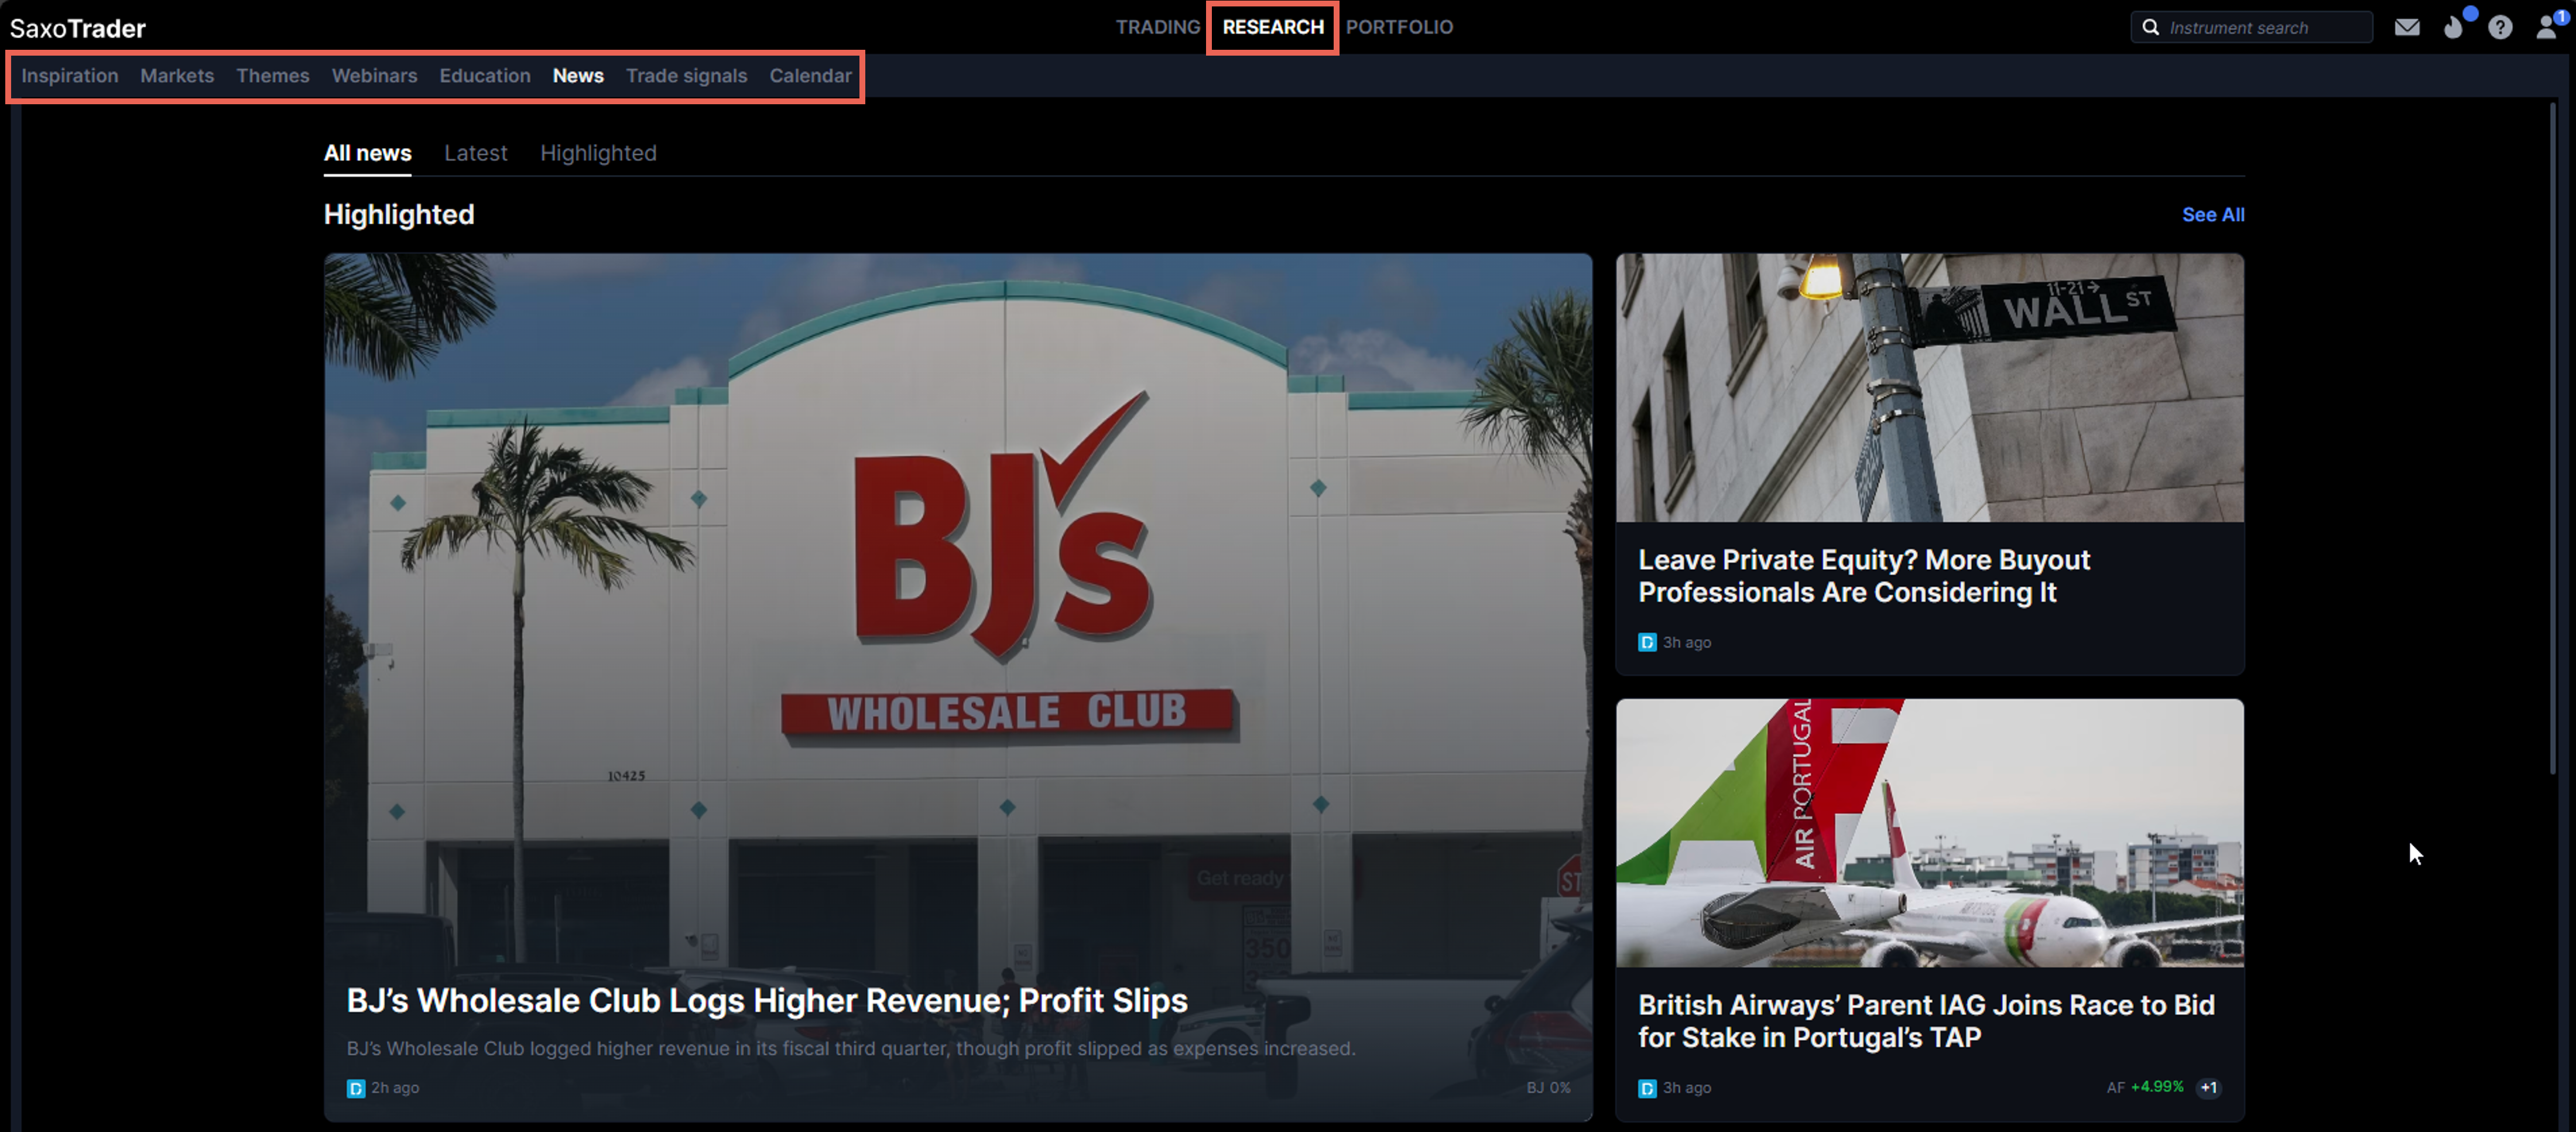Click the magnifying glass search icon
Screen dimensions: 2576x1132
point(2150,27)
